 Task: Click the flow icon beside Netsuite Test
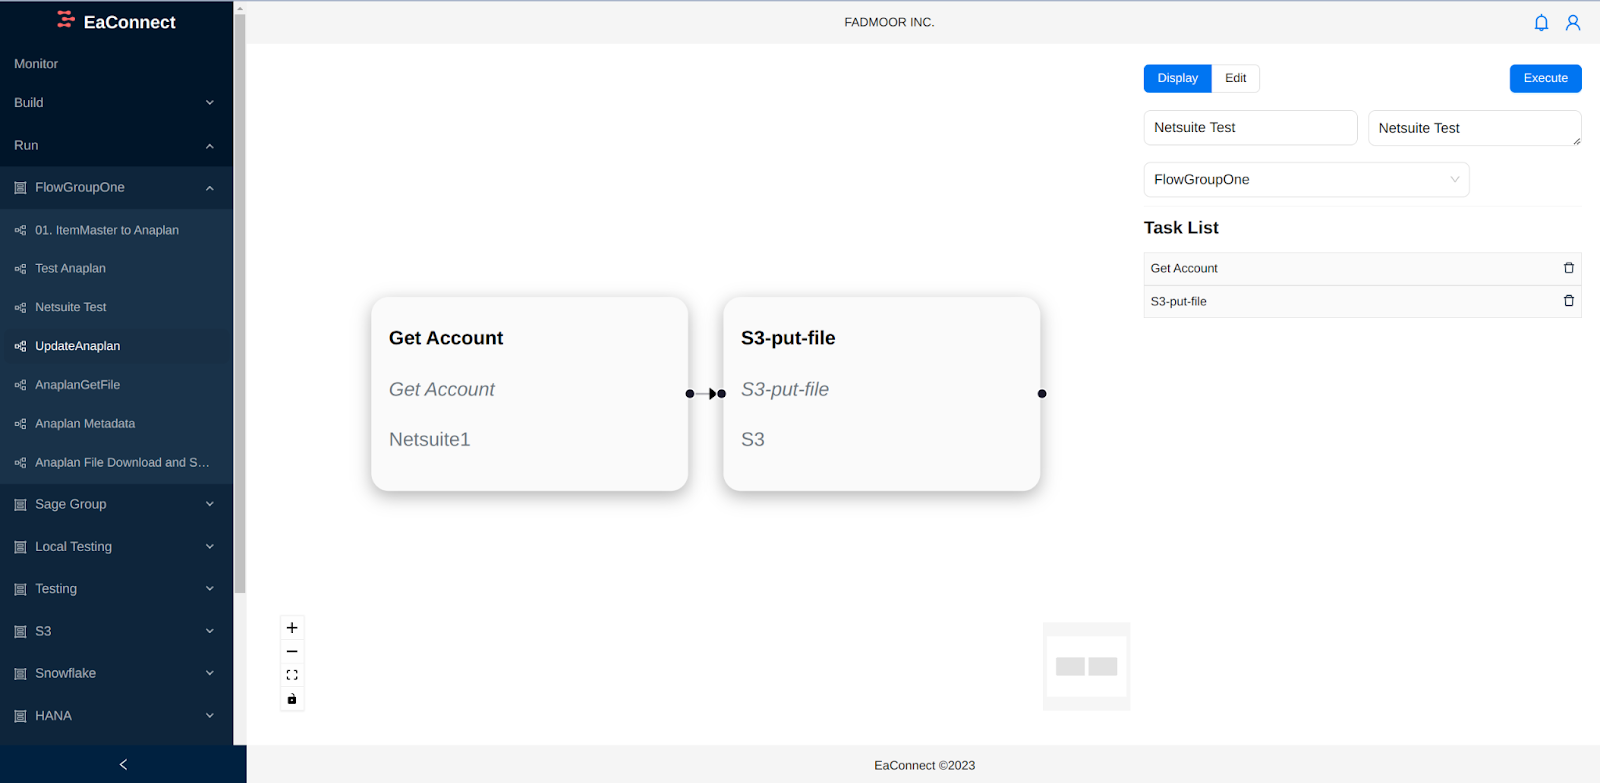[x=20, y=308]
